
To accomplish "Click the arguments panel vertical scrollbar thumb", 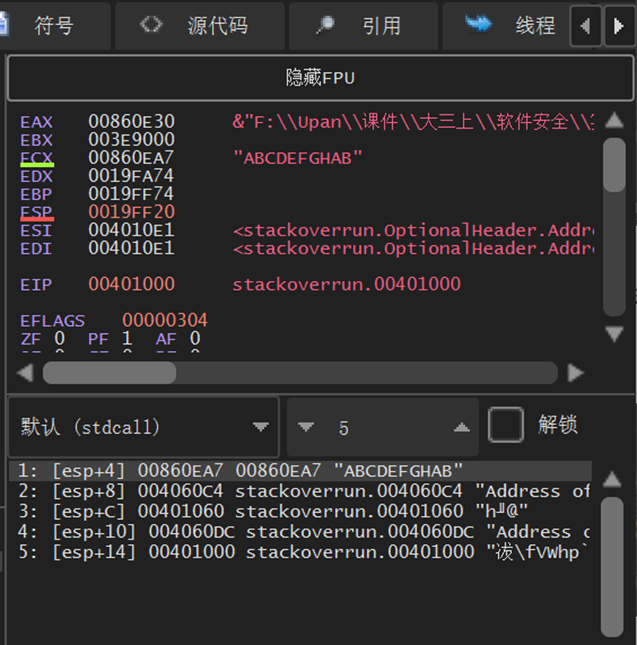I will (612, 567).
